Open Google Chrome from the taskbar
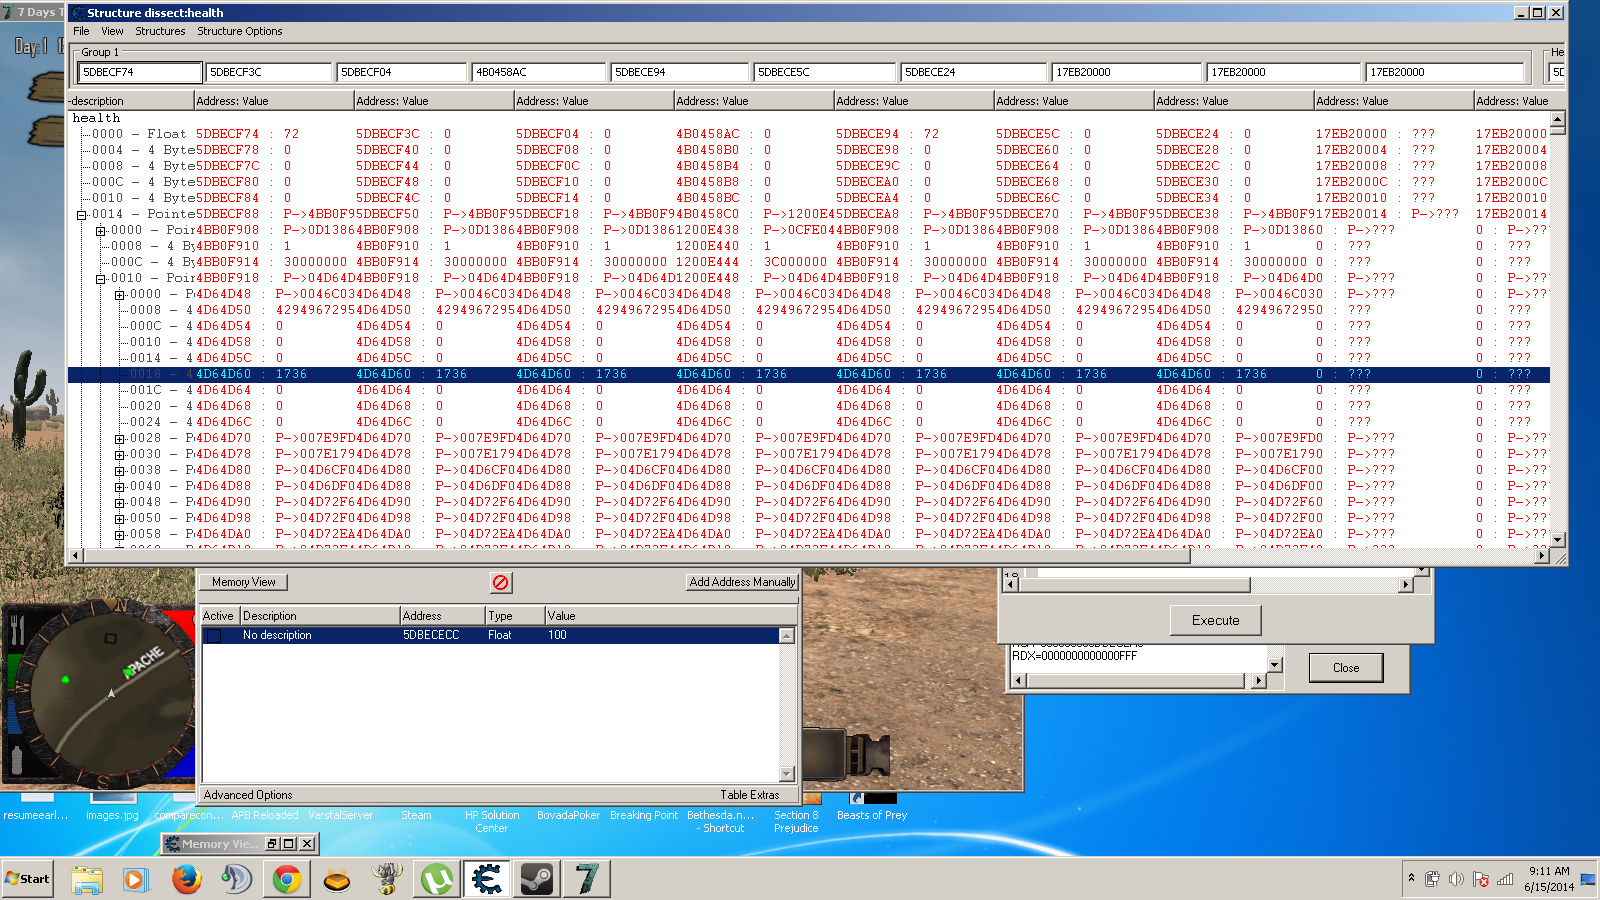Viewport: 1600px width, 900px height. tap(286, 879)
